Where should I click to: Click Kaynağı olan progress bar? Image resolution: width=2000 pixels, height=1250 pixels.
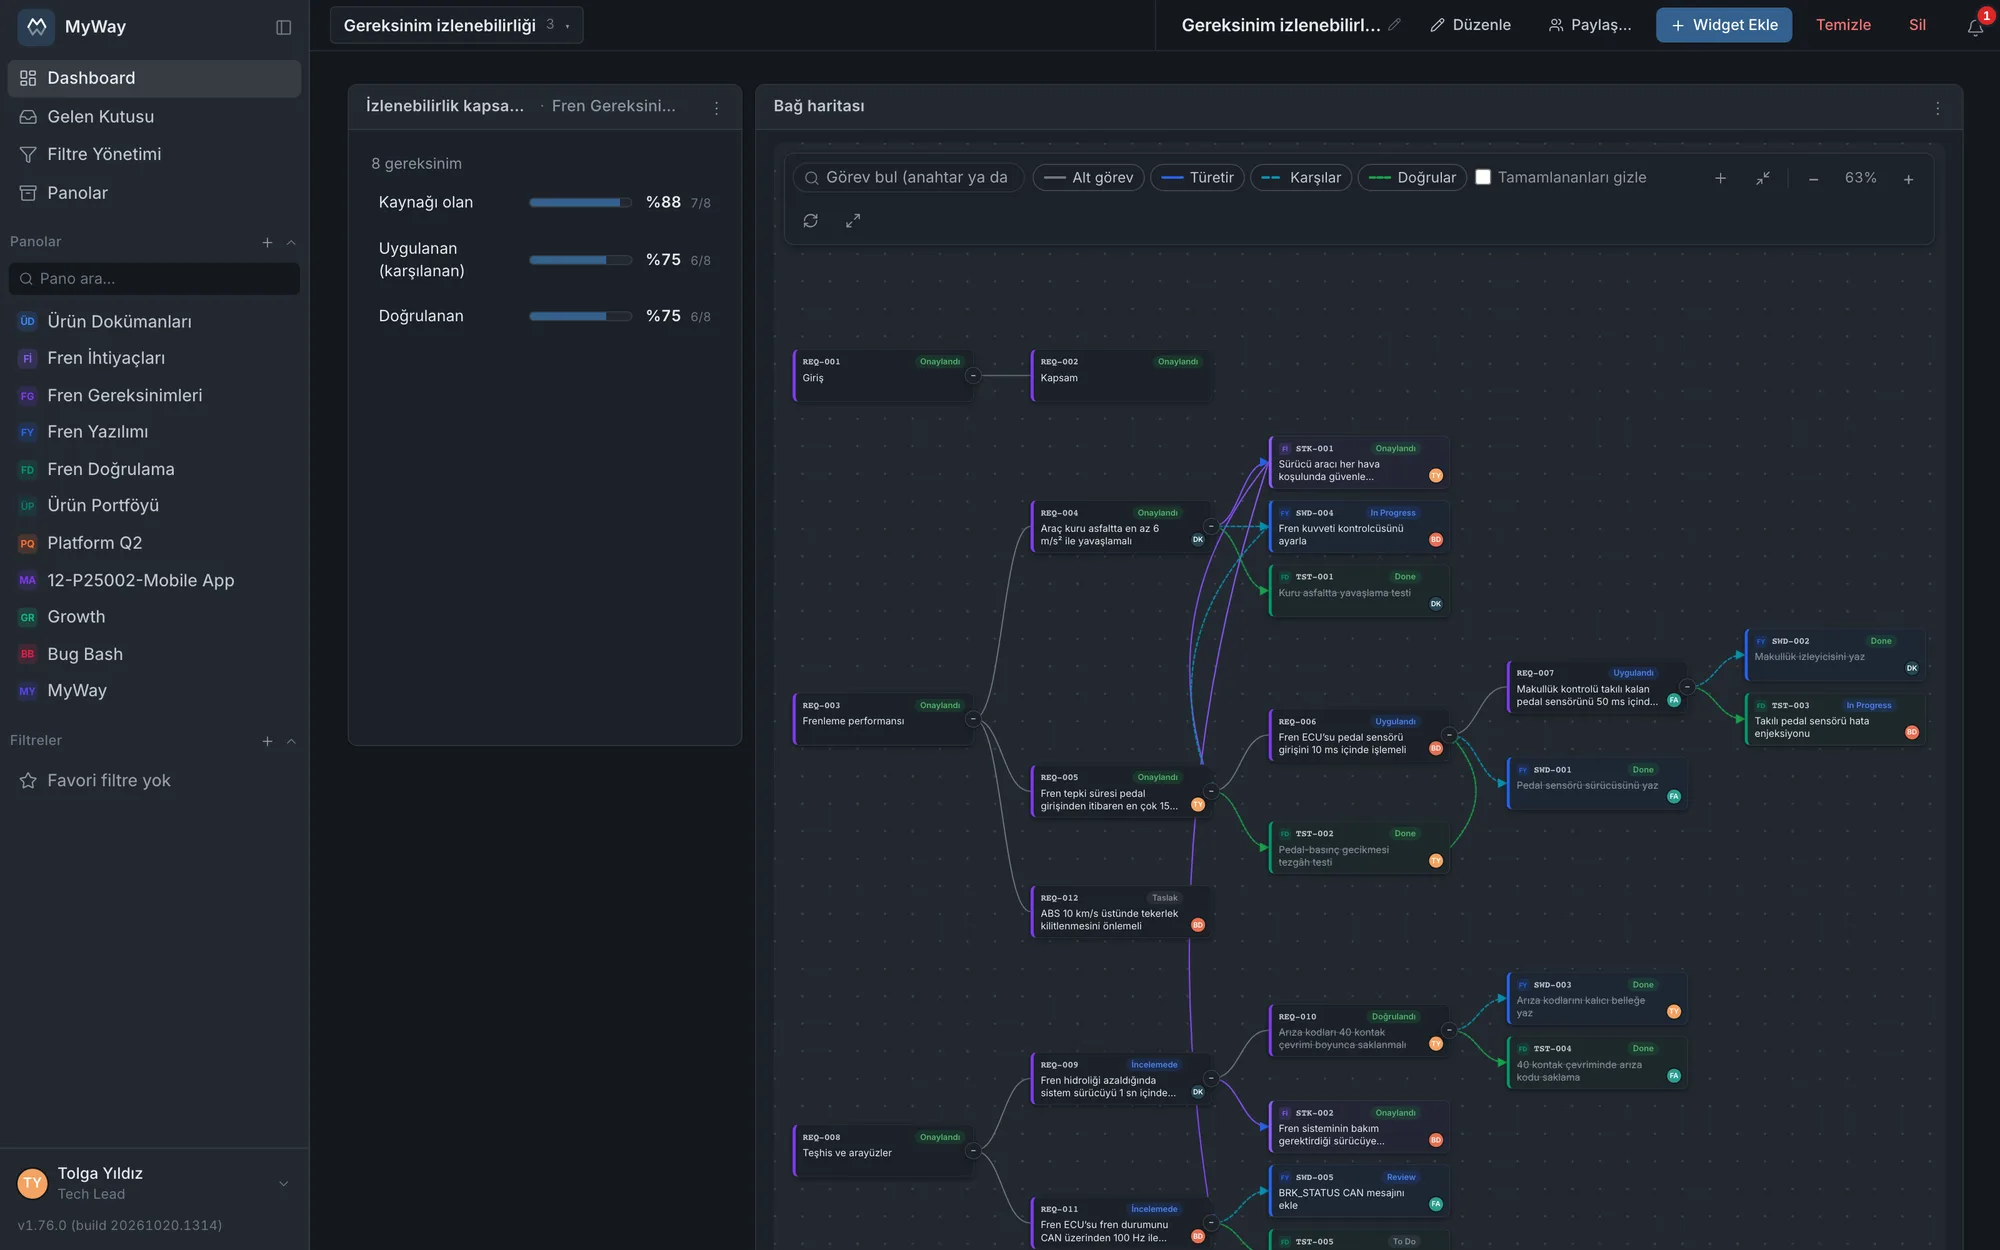[580, 203]
